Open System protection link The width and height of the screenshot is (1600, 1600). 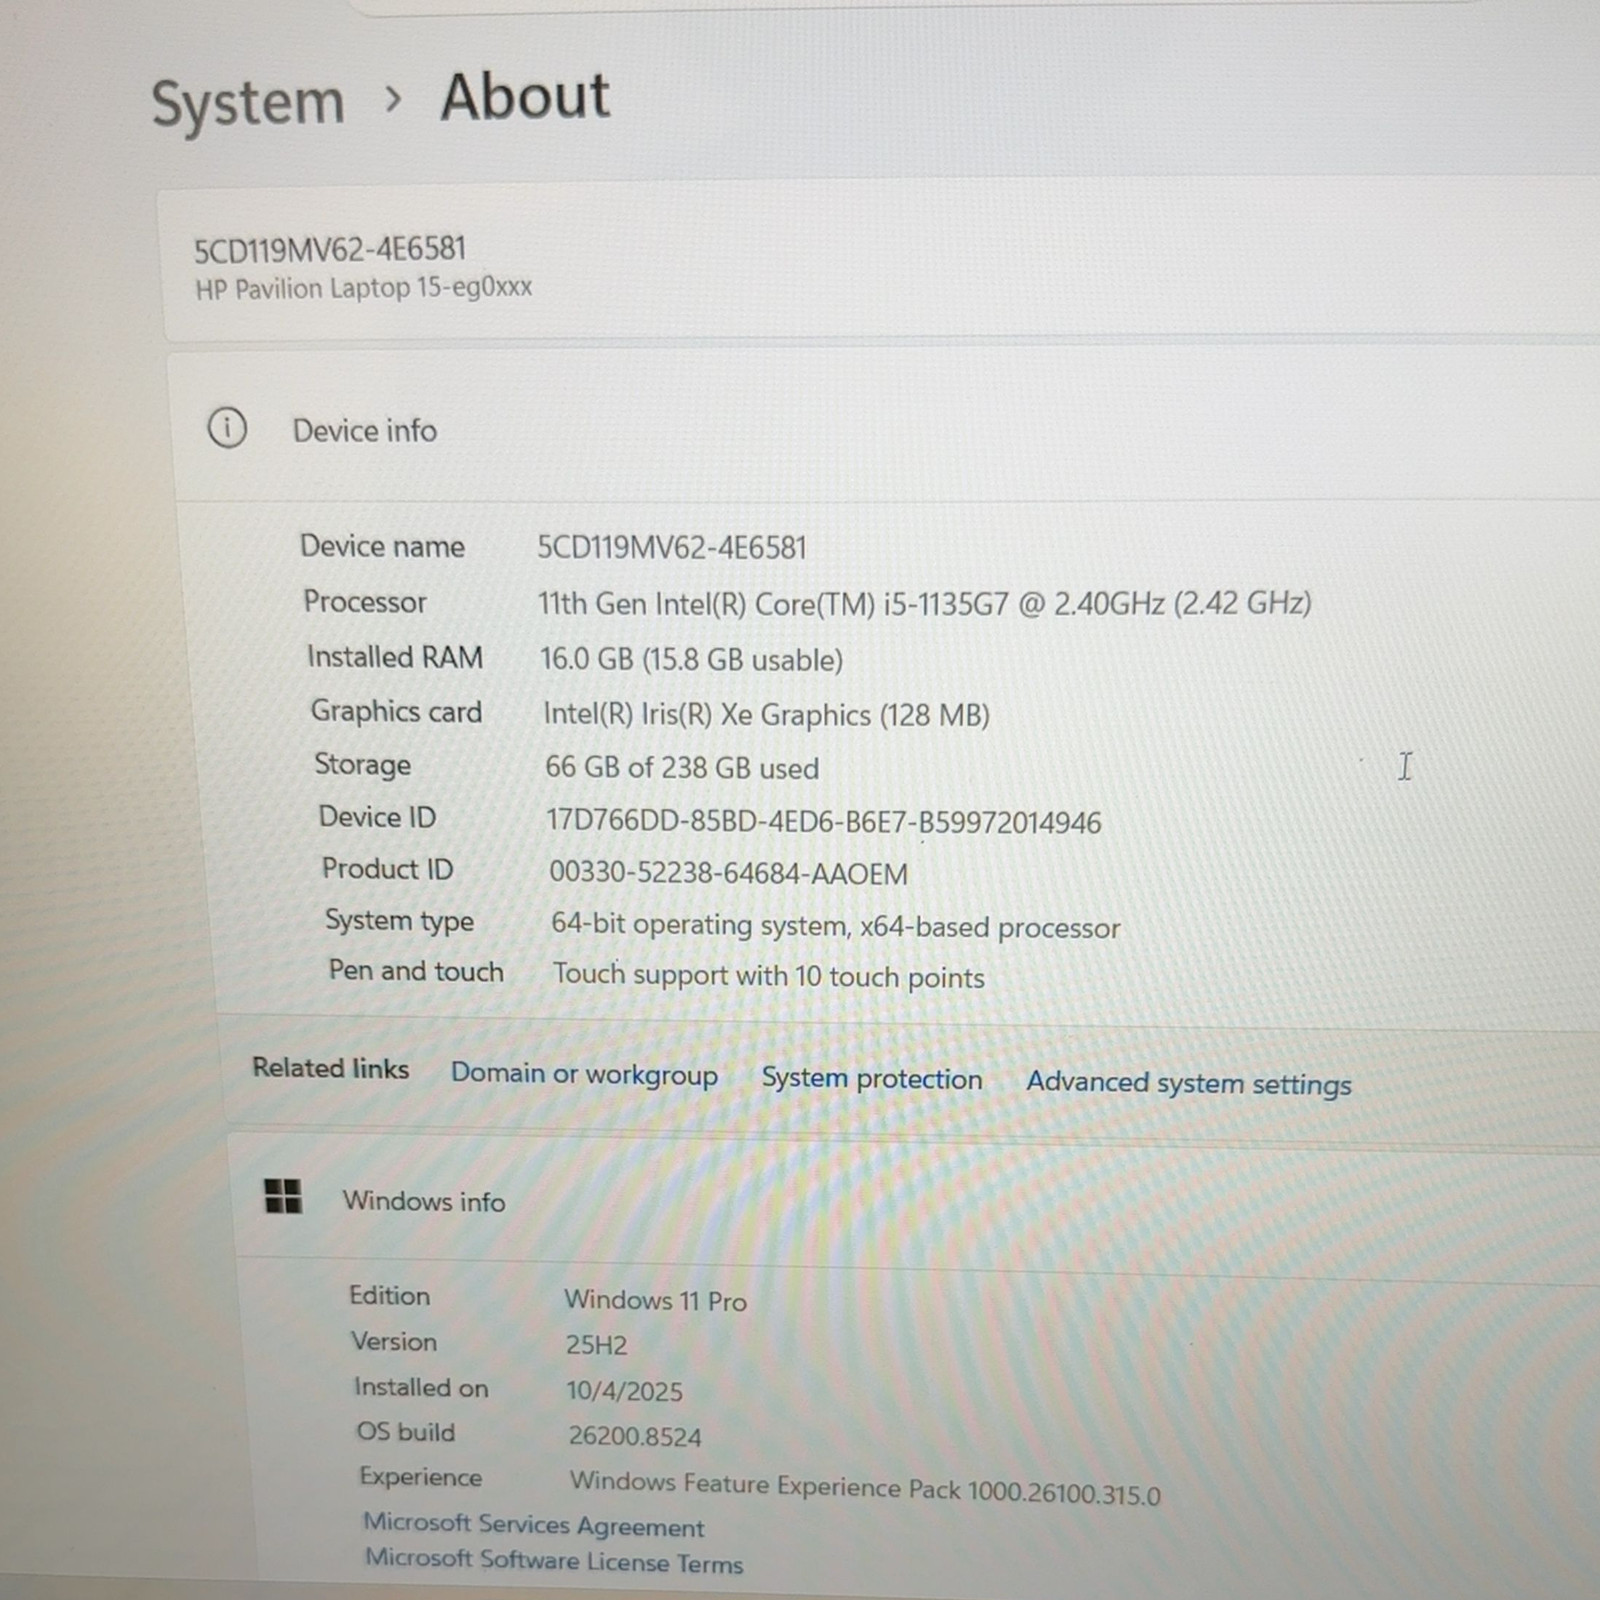click(872, 1079)
